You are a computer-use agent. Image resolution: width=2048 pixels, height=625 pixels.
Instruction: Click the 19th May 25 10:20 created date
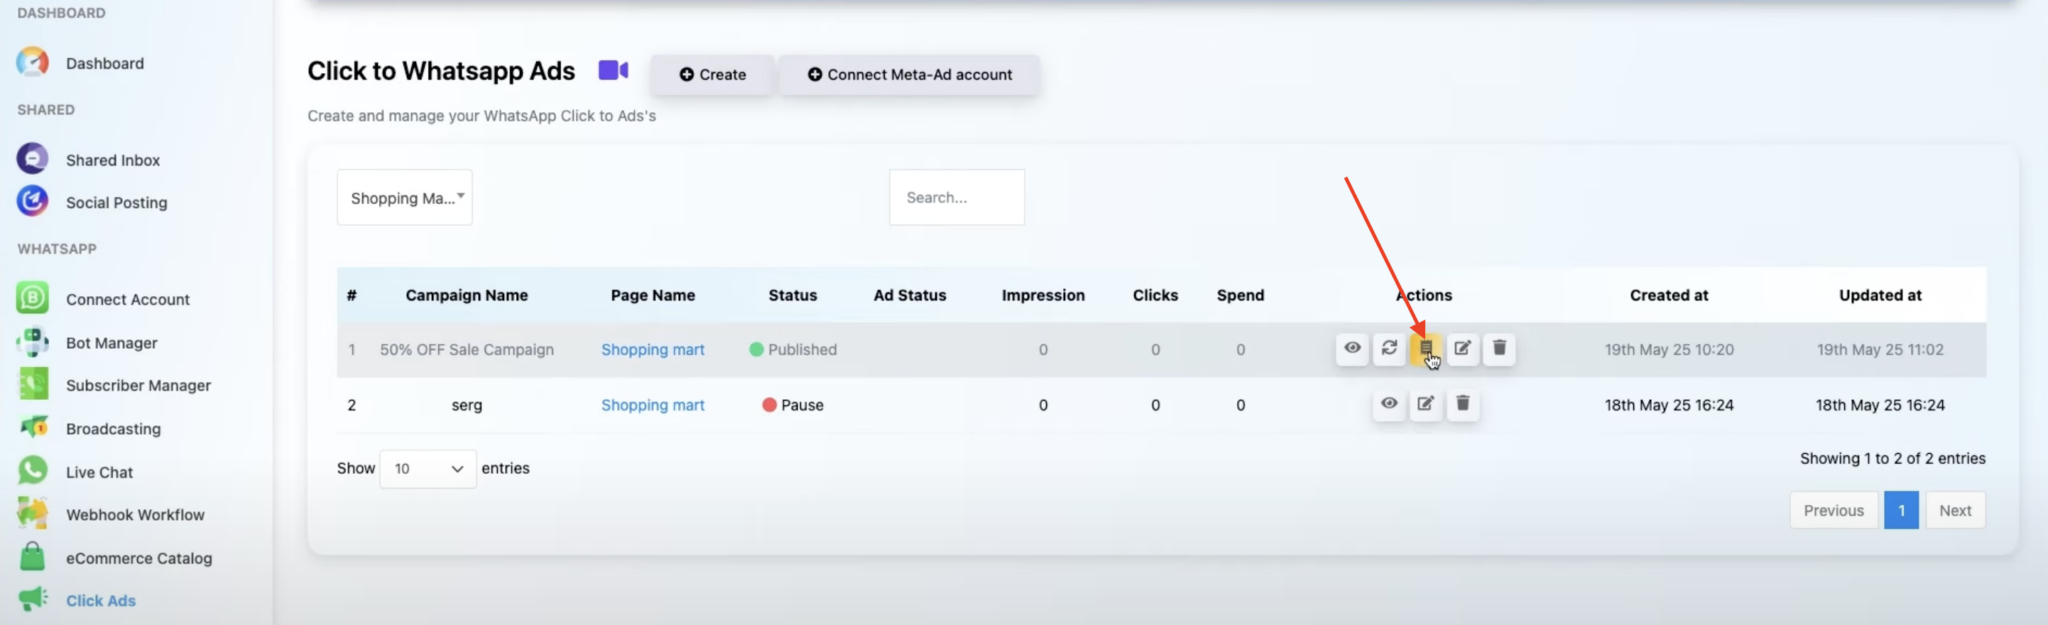[1669, 349]
